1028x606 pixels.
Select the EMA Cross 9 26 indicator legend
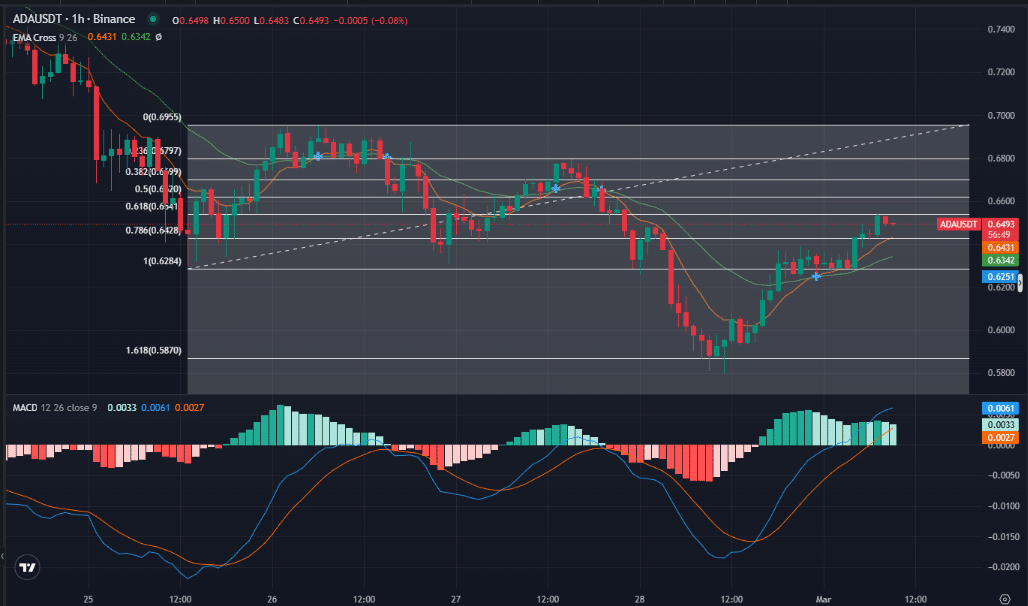pos(45,37)
